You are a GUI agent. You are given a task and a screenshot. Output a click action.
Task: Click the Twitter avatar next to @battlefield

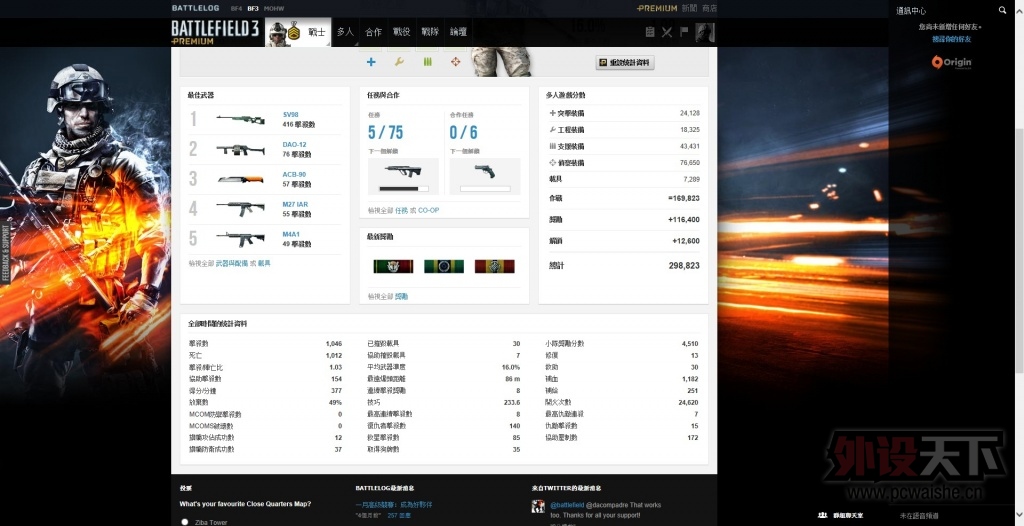pyautogui.click(x=538, y=506)
